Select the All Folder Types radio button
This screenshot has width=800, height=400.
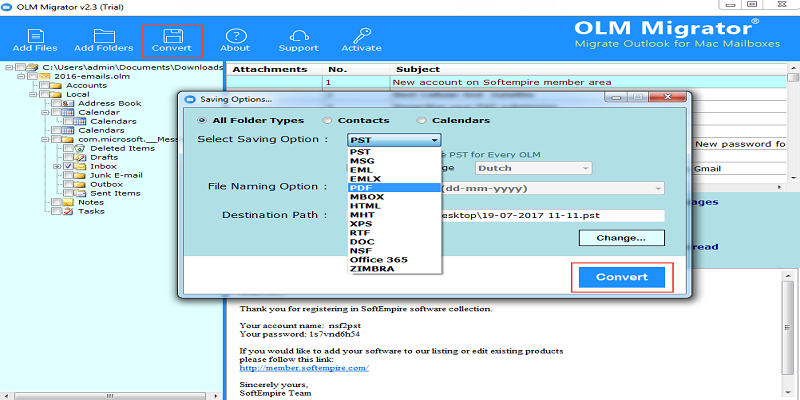[x=202, y=120]
